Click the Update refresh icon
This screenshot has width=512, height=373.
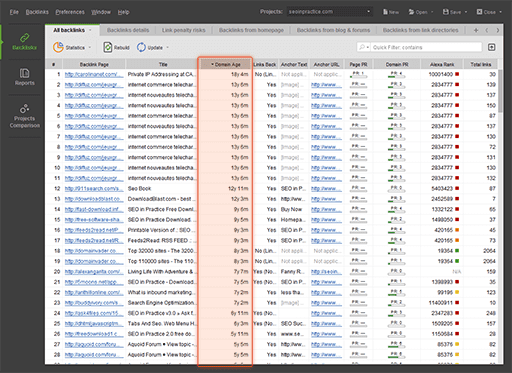click(141, 47)
